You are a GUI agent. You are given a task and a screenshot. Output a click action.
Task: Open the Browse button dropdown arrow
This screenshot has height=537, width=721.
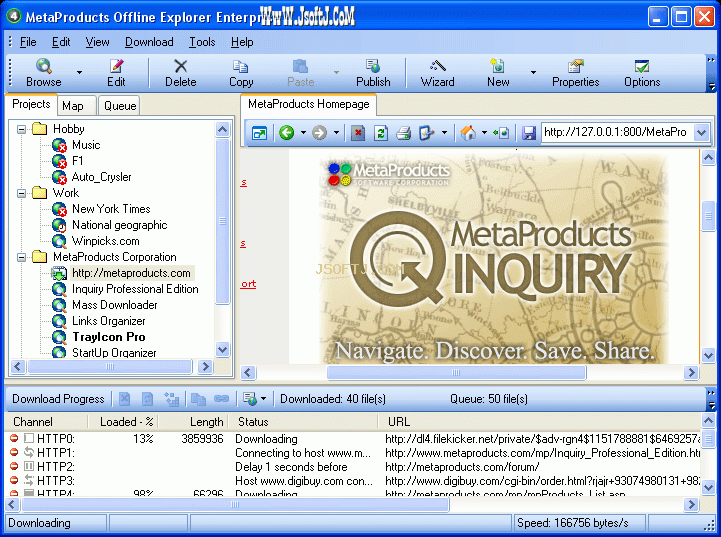[79, 73]
